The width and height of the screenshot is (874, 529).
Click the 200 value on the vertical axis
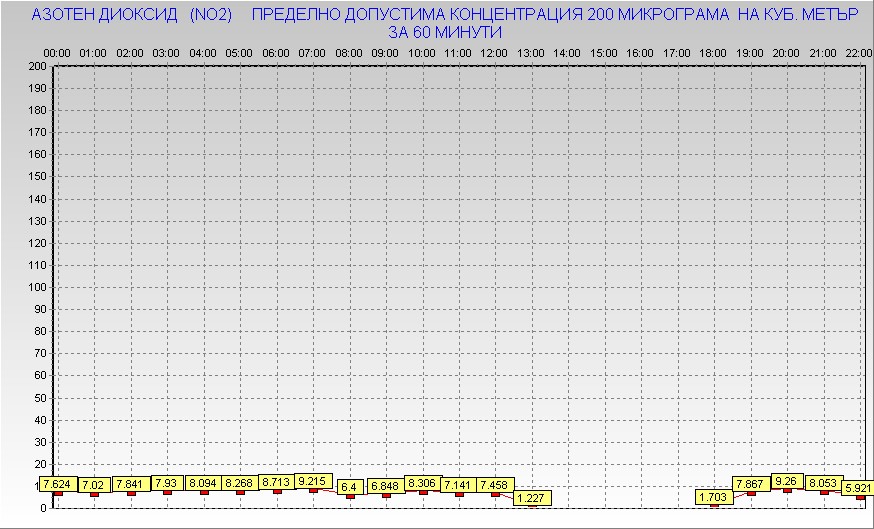click(37, 66)
